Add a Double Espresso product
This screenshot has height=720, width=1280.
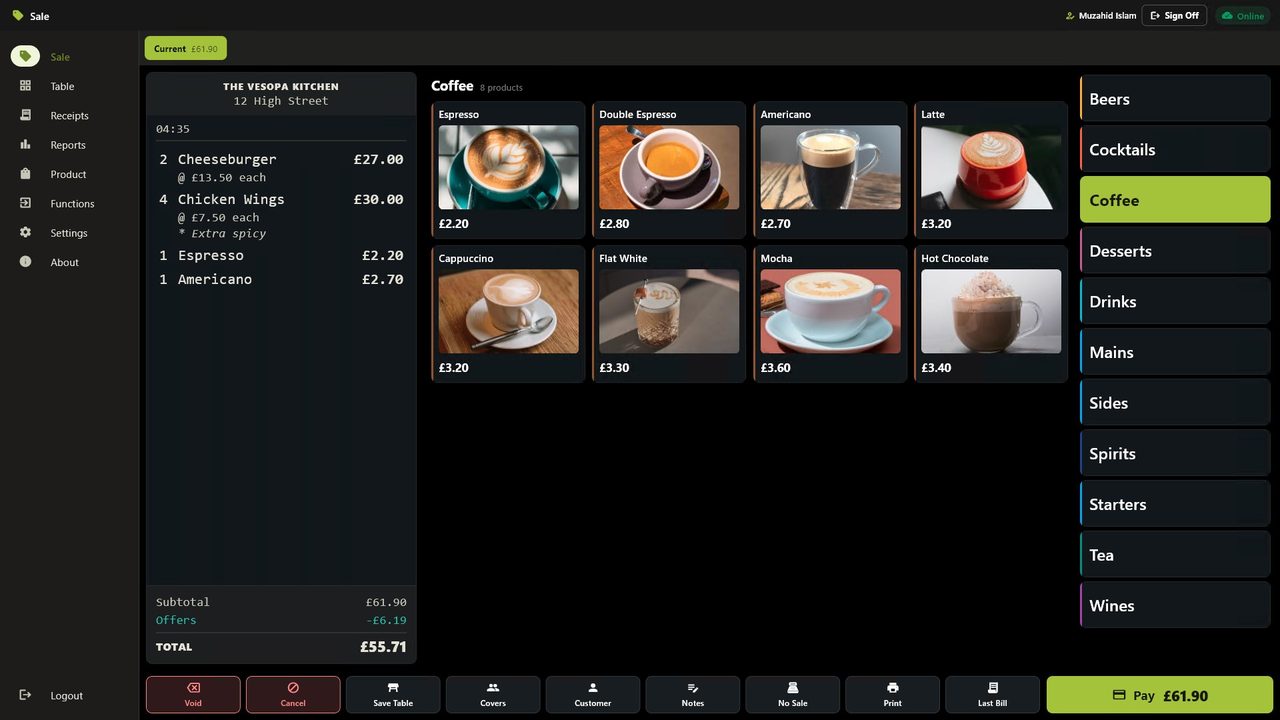pos(669,170)
